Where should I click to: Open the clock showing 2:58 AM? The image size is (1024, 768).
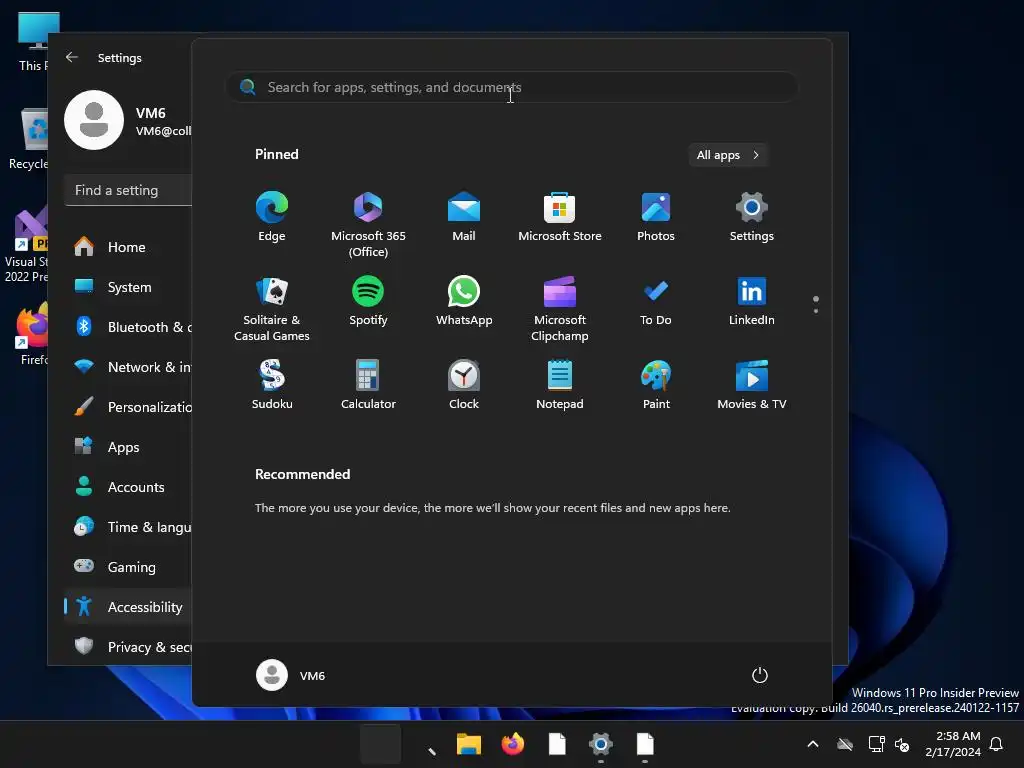click(x=953, y=744)
